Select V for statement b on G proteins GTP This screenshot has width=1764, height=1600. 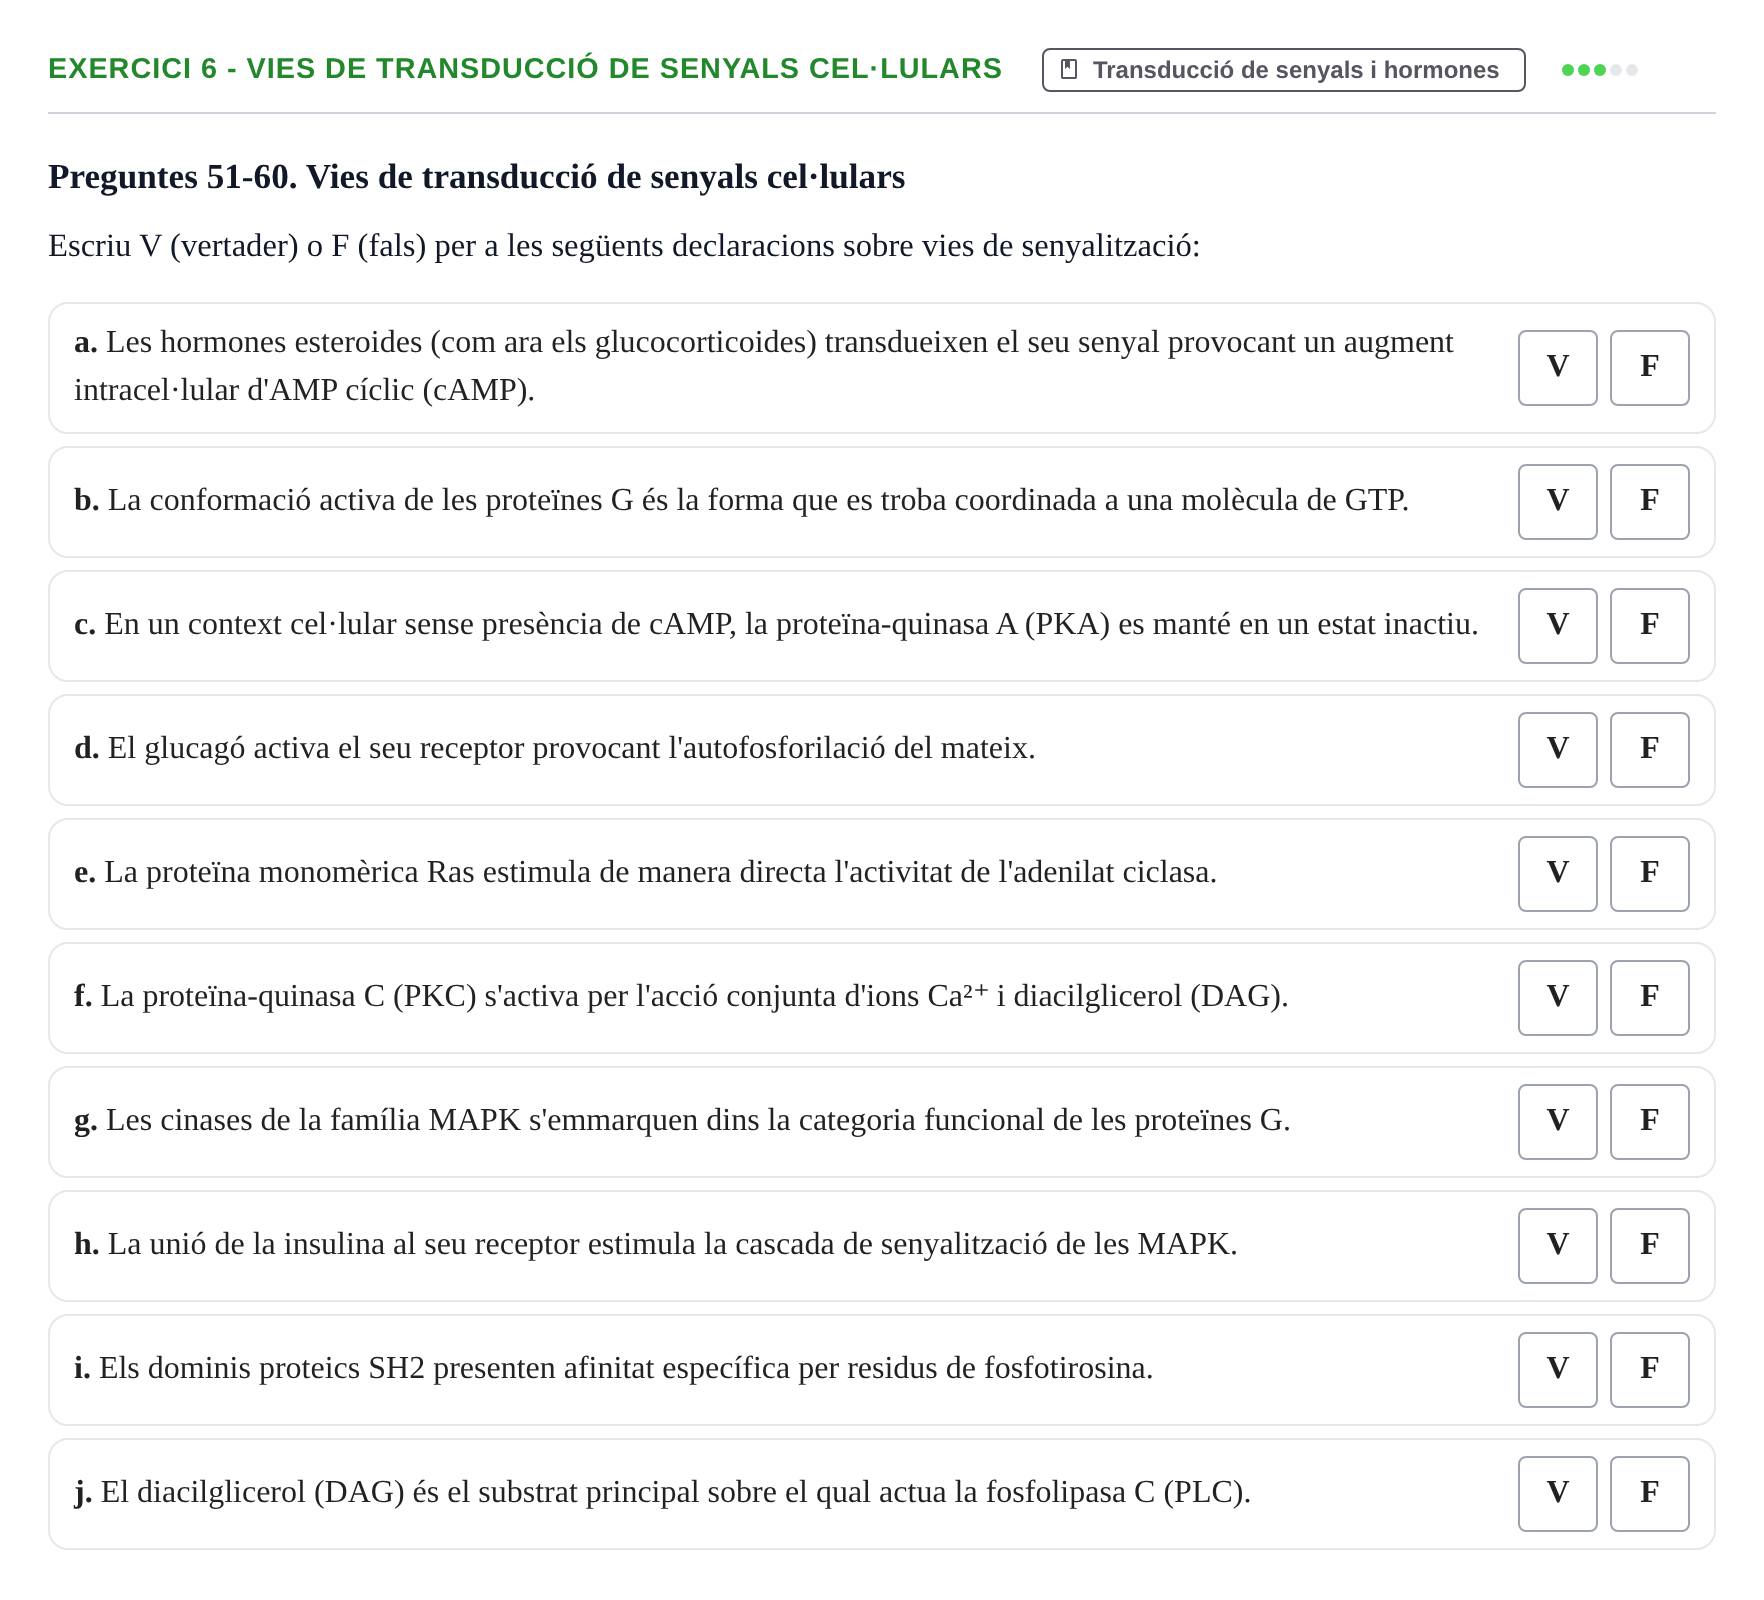coord(1557,502)
